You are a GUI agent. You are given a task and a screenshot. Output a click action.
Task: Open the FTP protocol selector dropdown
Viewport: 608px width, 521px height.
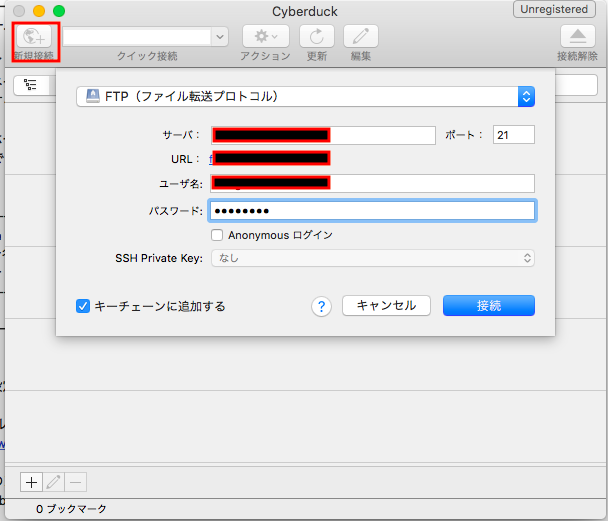(306, 97)
